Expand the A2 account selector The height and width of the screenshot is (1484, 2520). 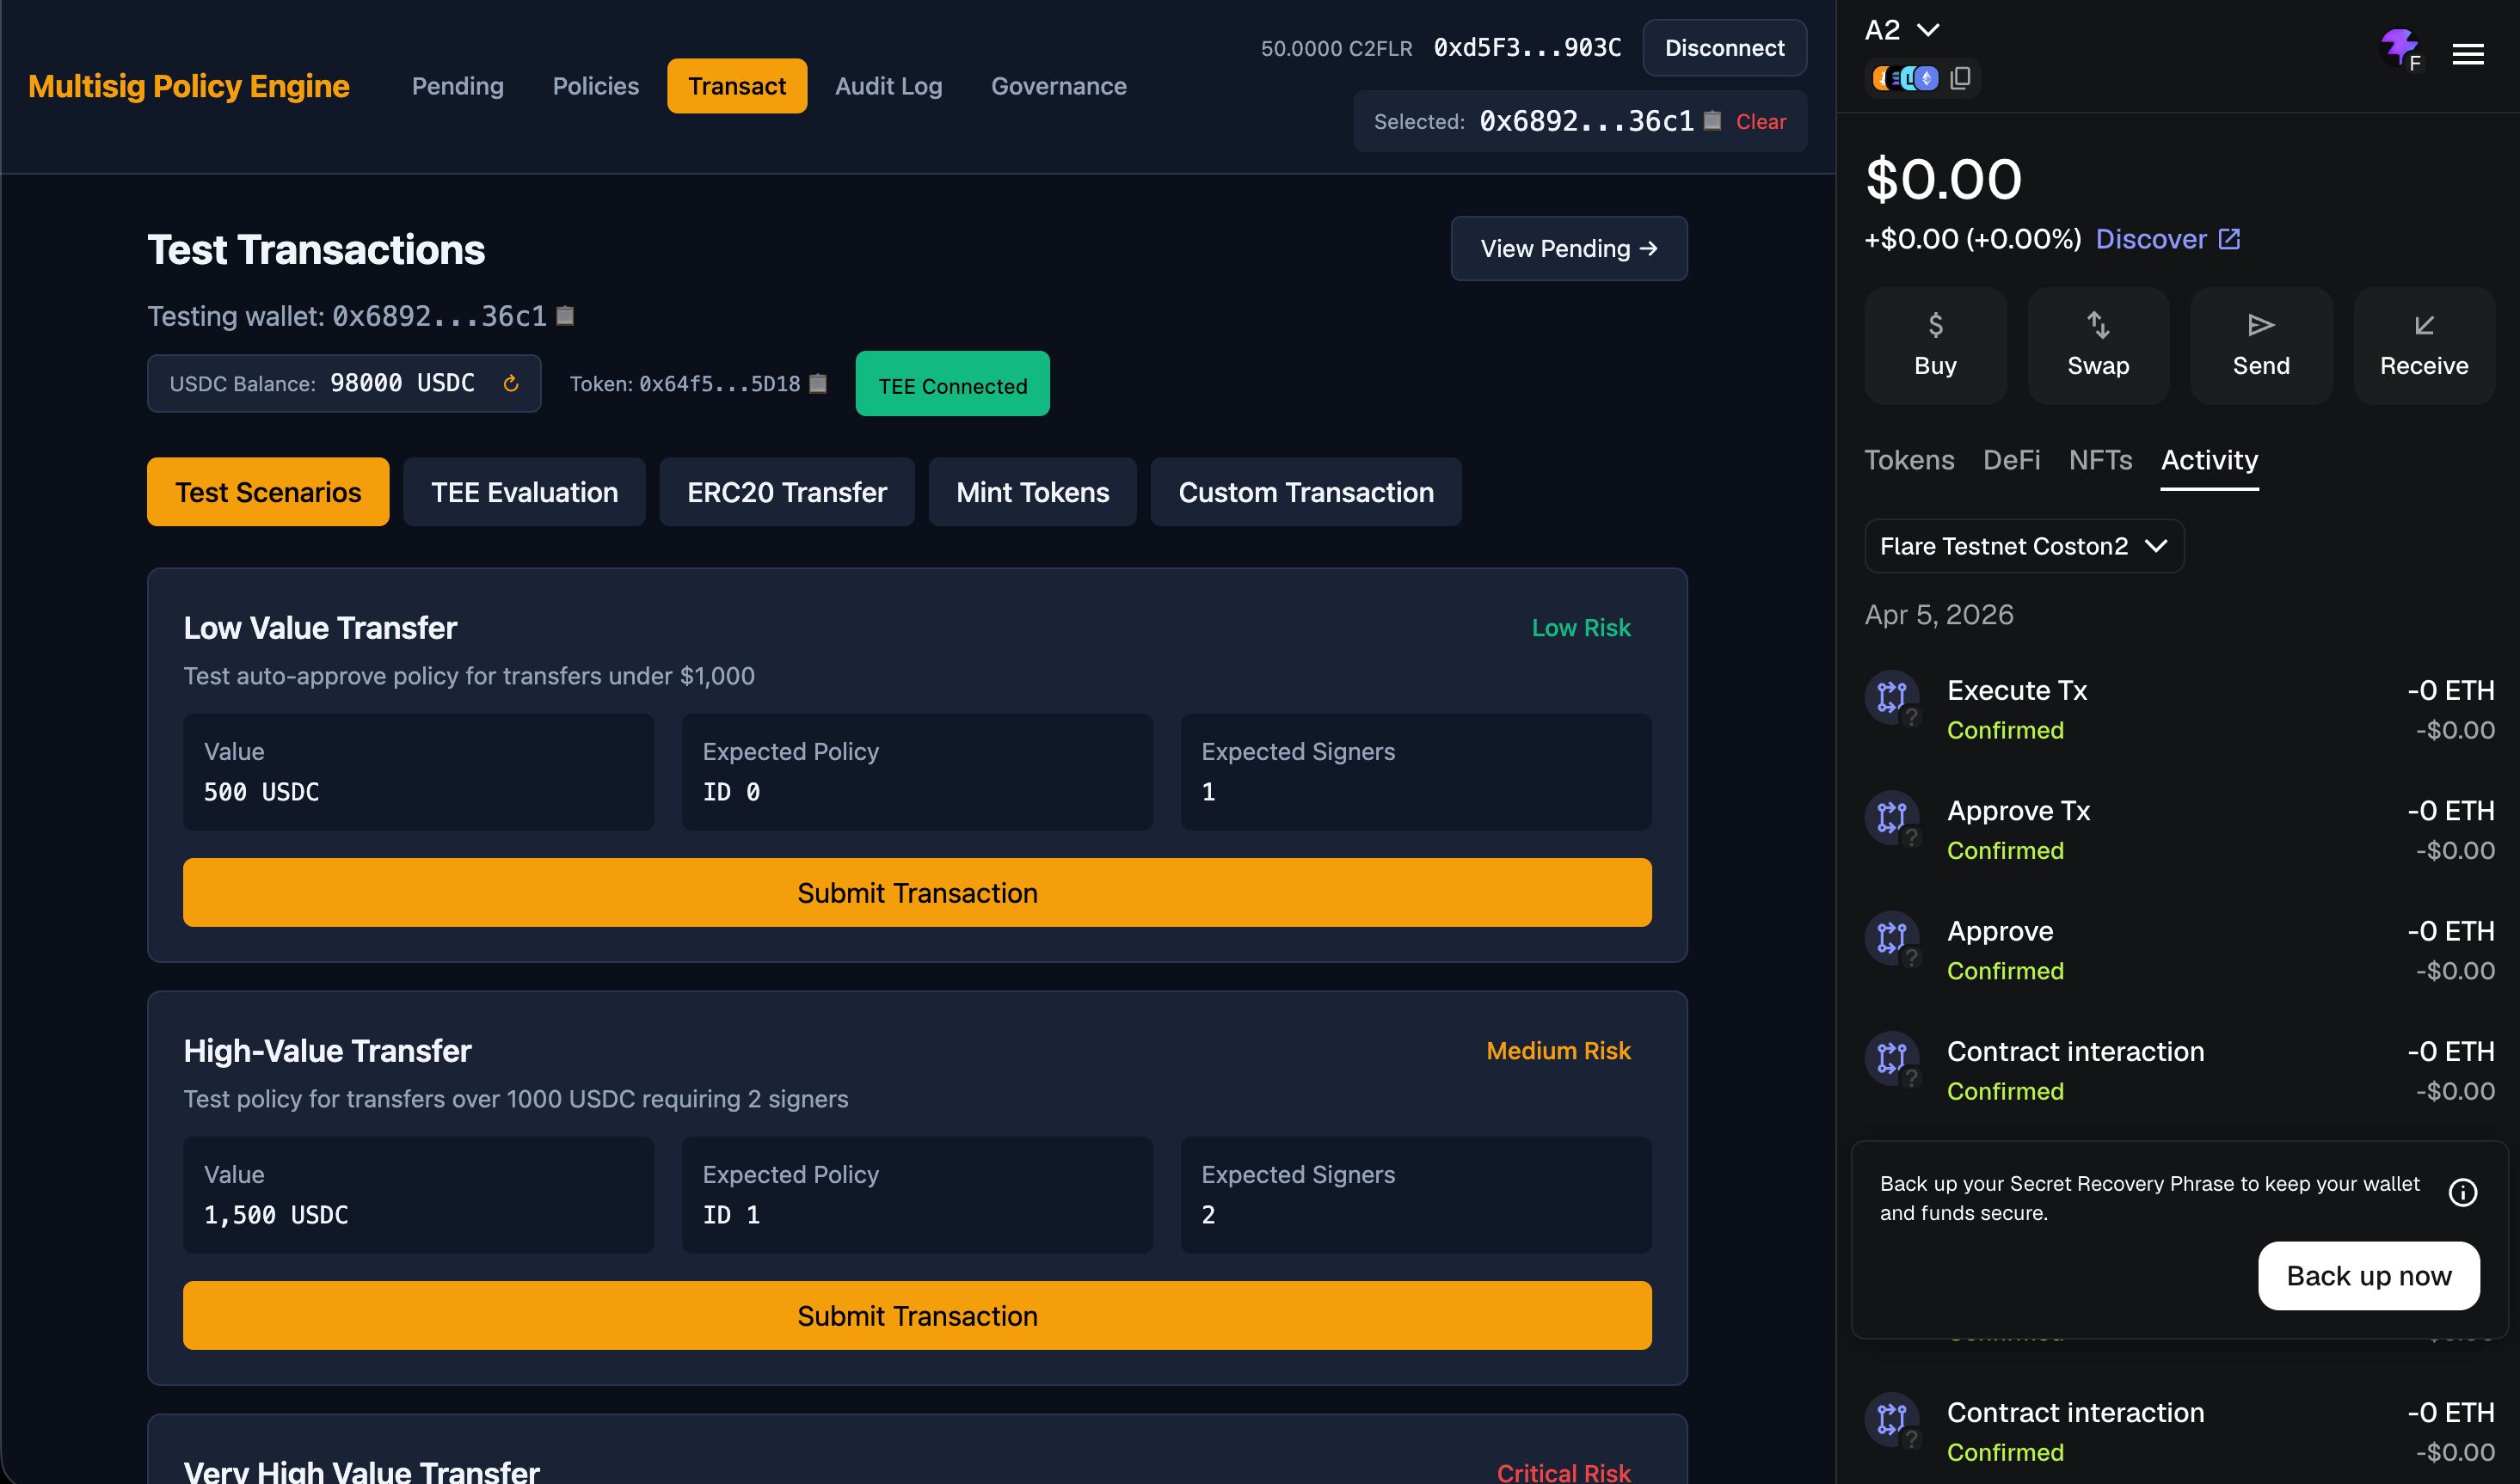pos(1903,30)
